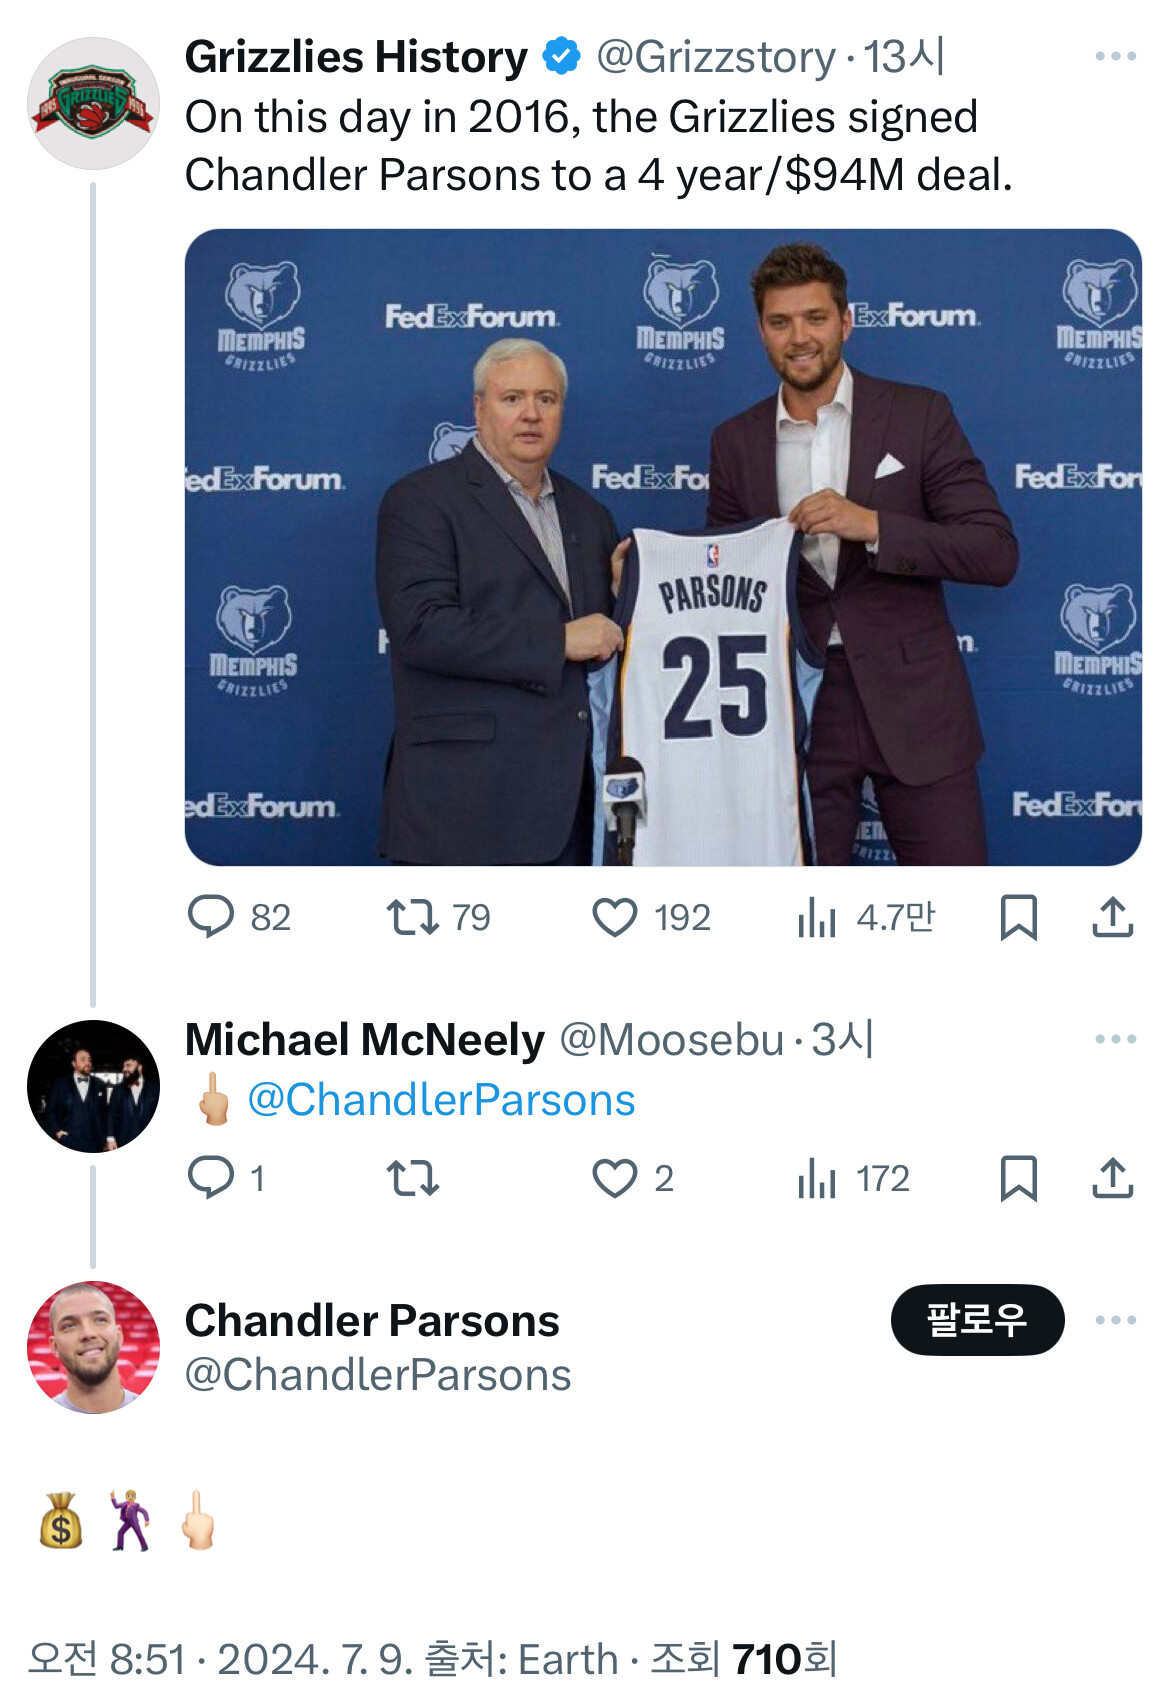Open more options for Michael McNeely's tweet
The image size is (1170, 1707).
point(1116,1039)
